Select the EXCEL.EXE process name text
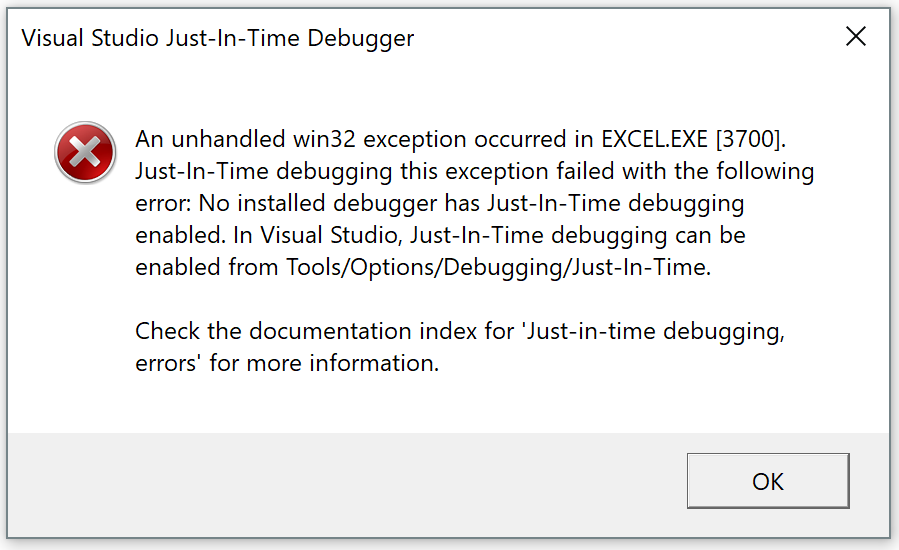The width and height of the screenshot is (899, 550). pos(654,139)
